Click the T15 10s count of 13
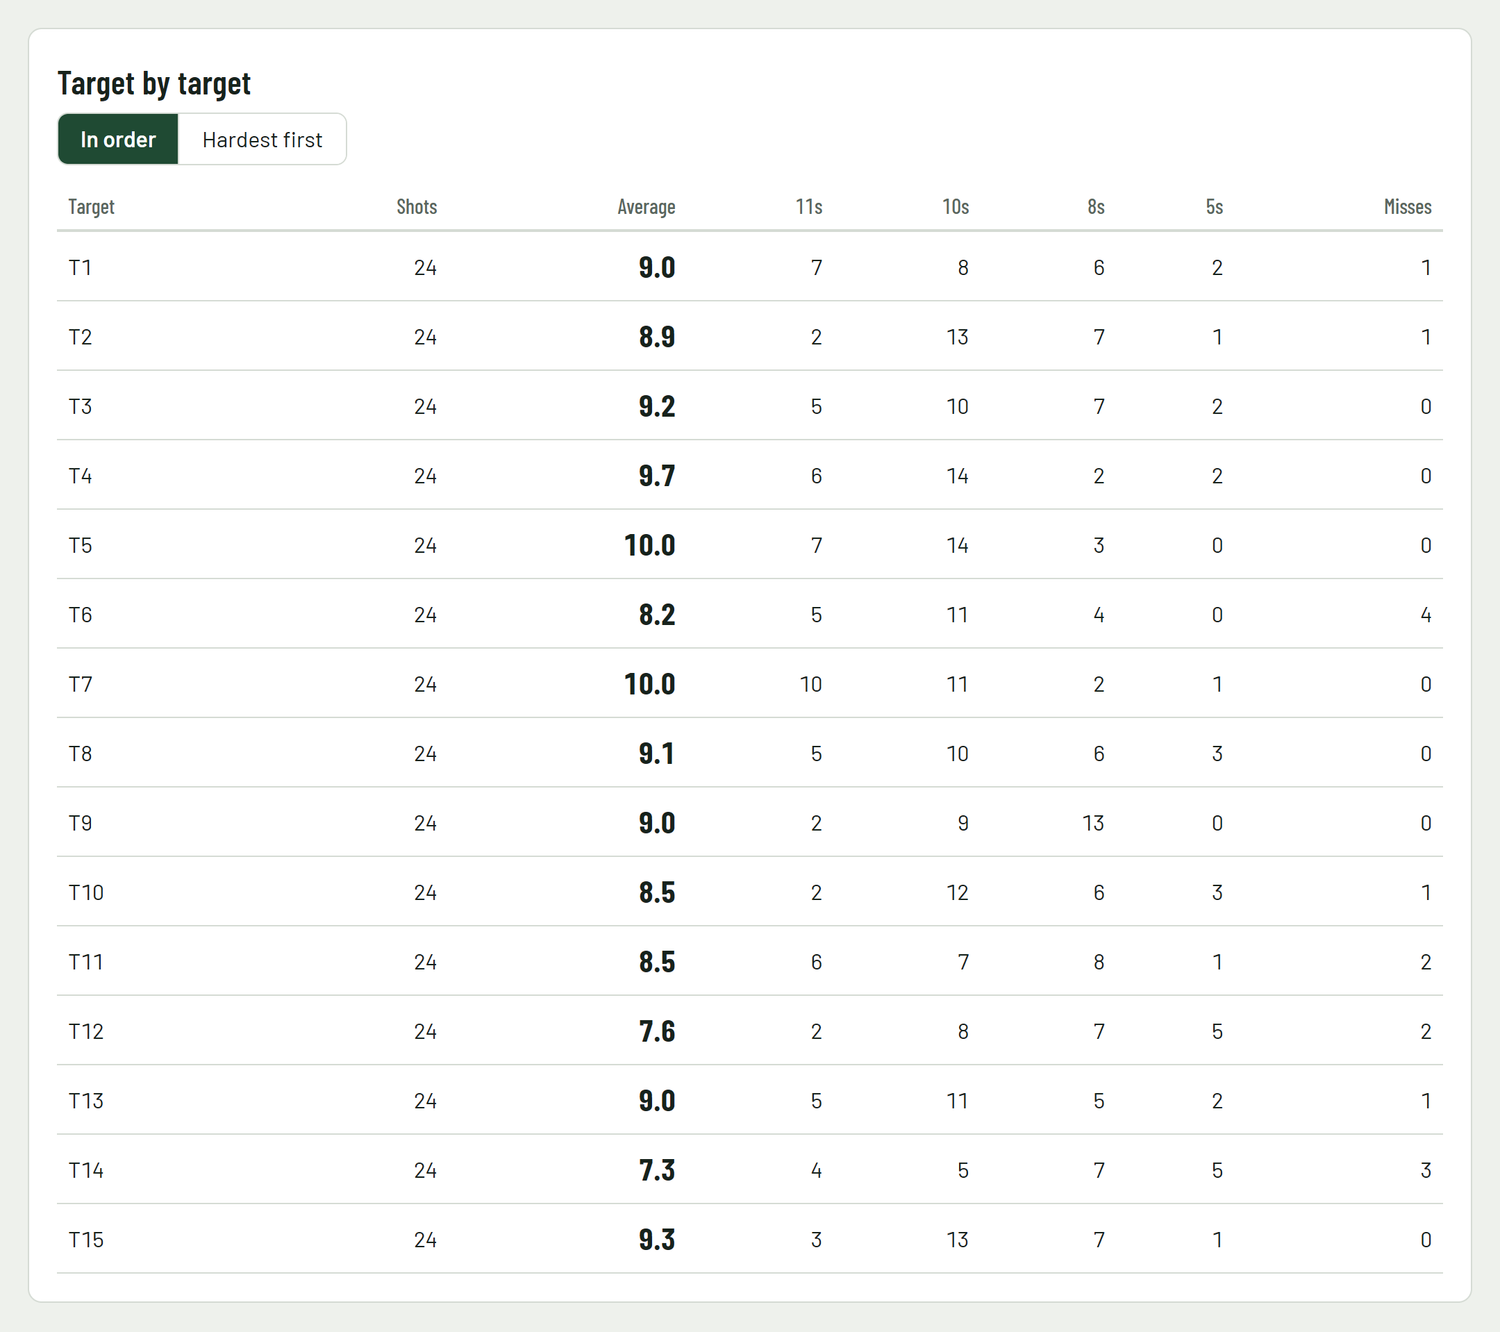The image size is (1500, 1332). pyautogui.click(x=957, y=1240)
